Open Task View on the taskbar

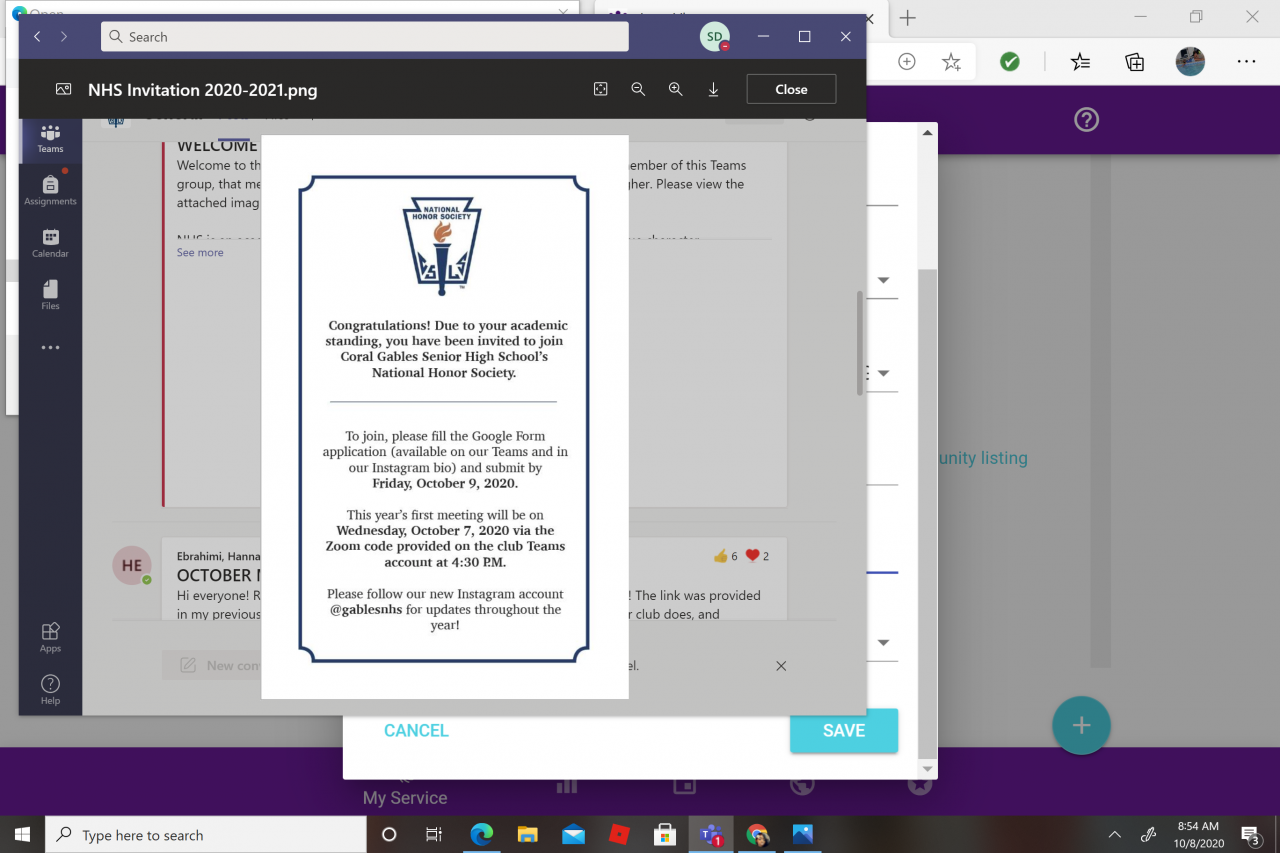[434, 834]
